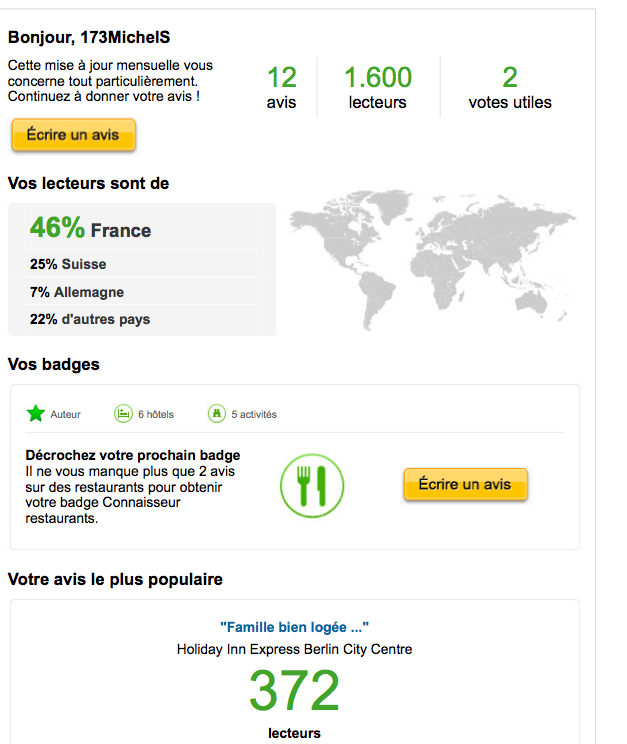Image resolution: width=627 pixels, height=744 pixels.
Task: Click the 6 hôtels badge label
Action: (x=156, y=414)
